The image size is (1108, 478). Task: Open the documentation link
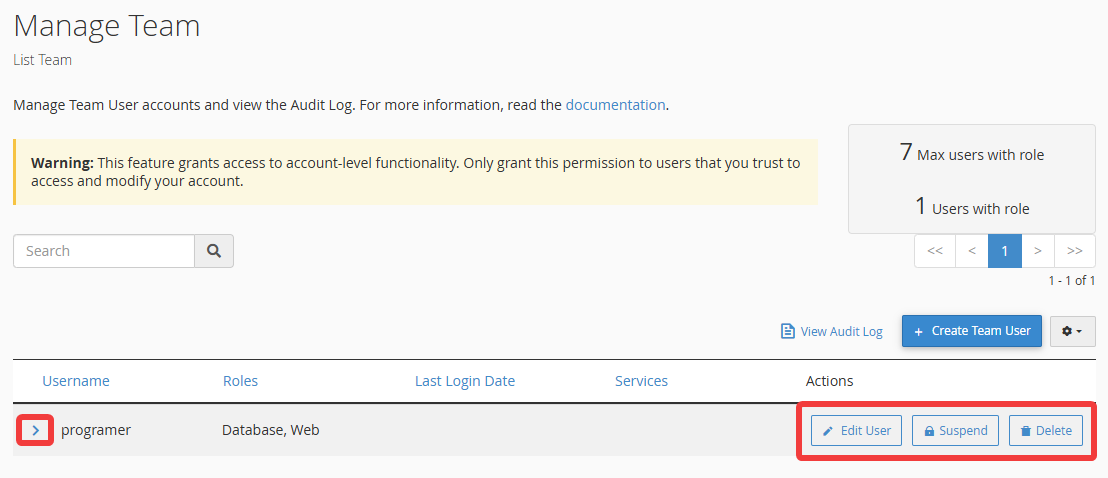click(615, 104)
